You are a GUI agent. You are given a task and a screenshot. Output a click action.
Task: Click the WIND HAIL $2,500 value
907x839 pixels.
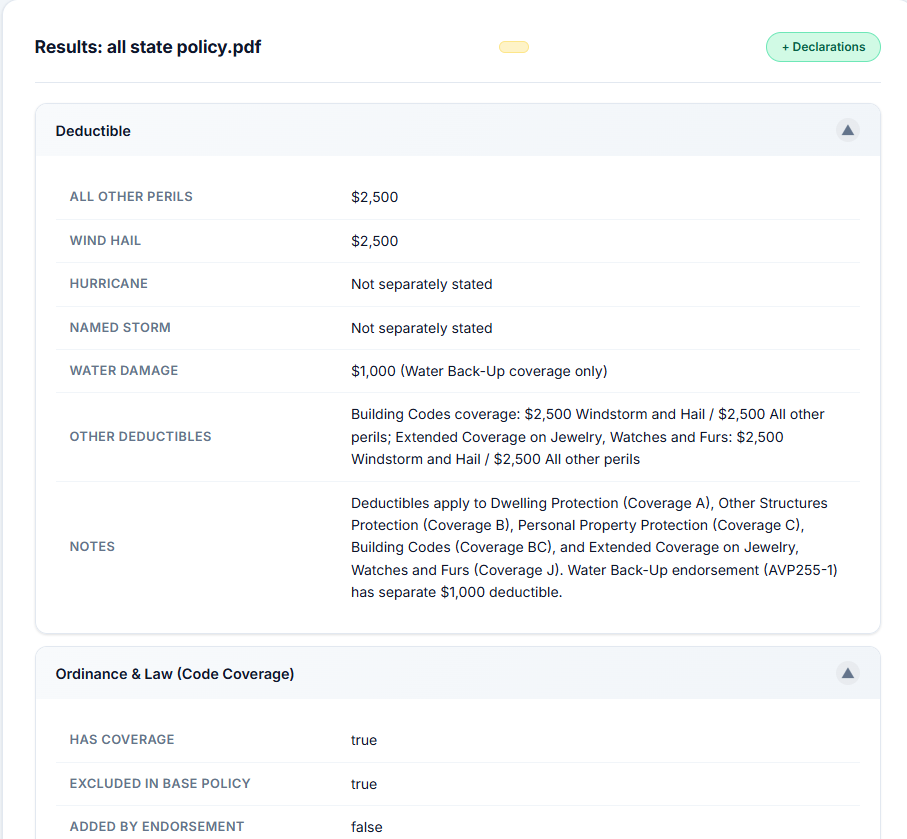coord(374,241)
